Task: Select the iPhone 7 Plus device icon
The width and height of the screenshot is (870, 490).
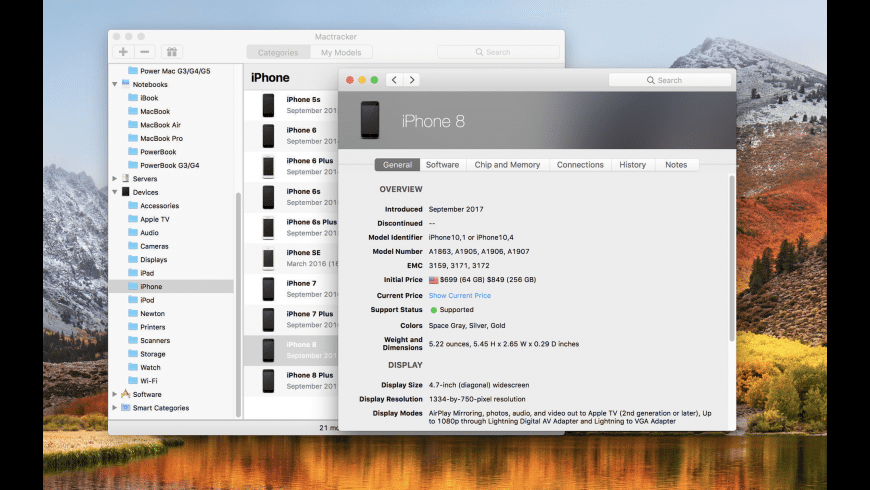Action: [x=269, y=319]
